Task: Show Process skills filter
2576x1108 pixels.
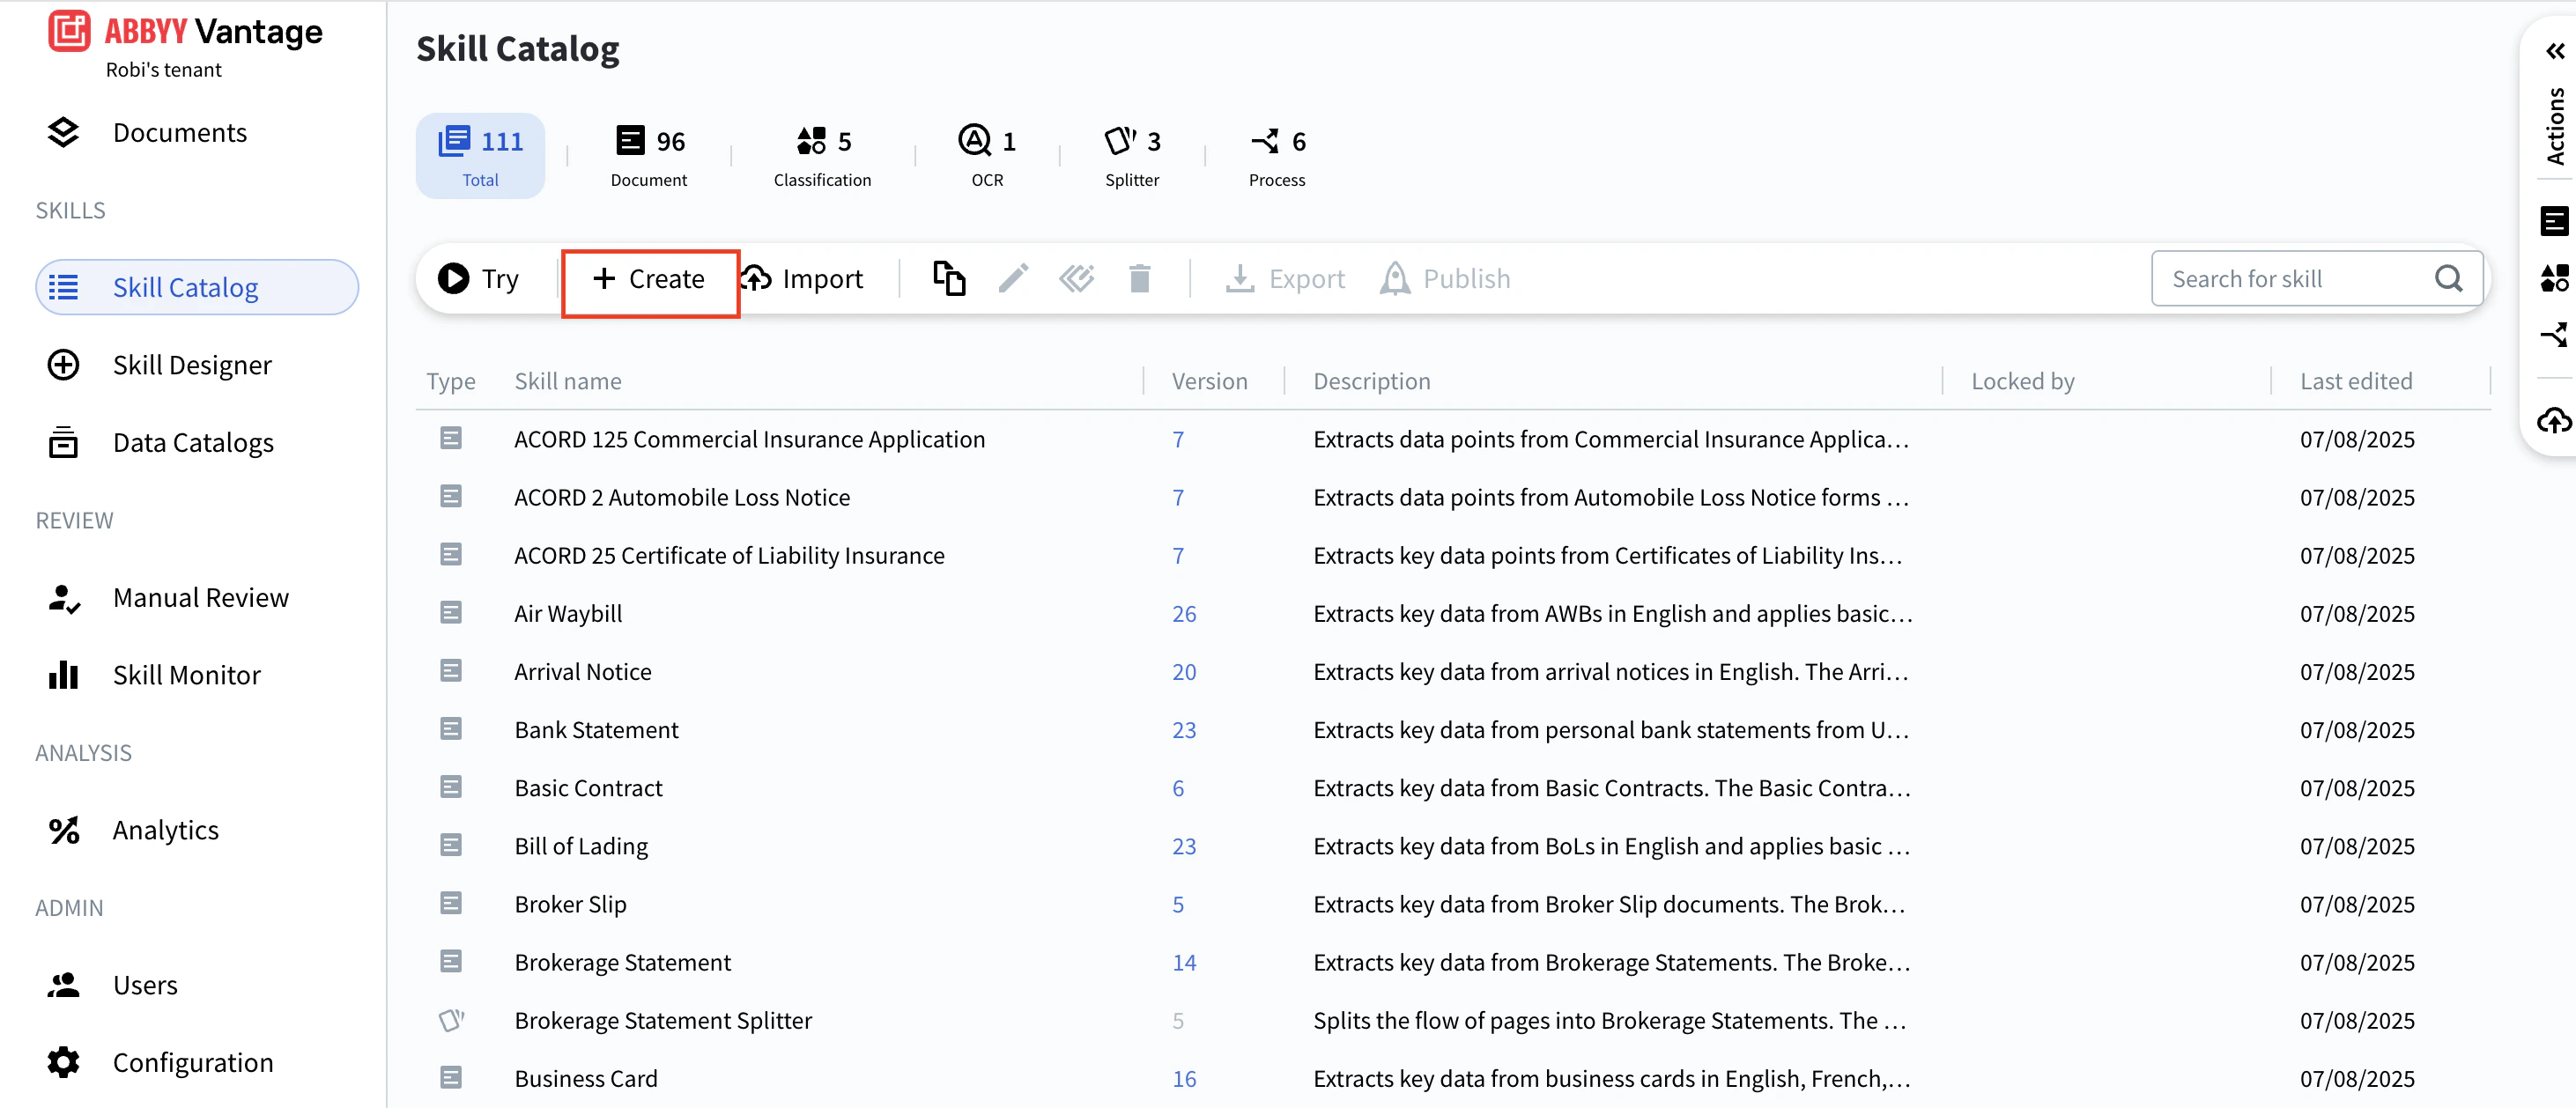Action: (x=1276, y=156)
